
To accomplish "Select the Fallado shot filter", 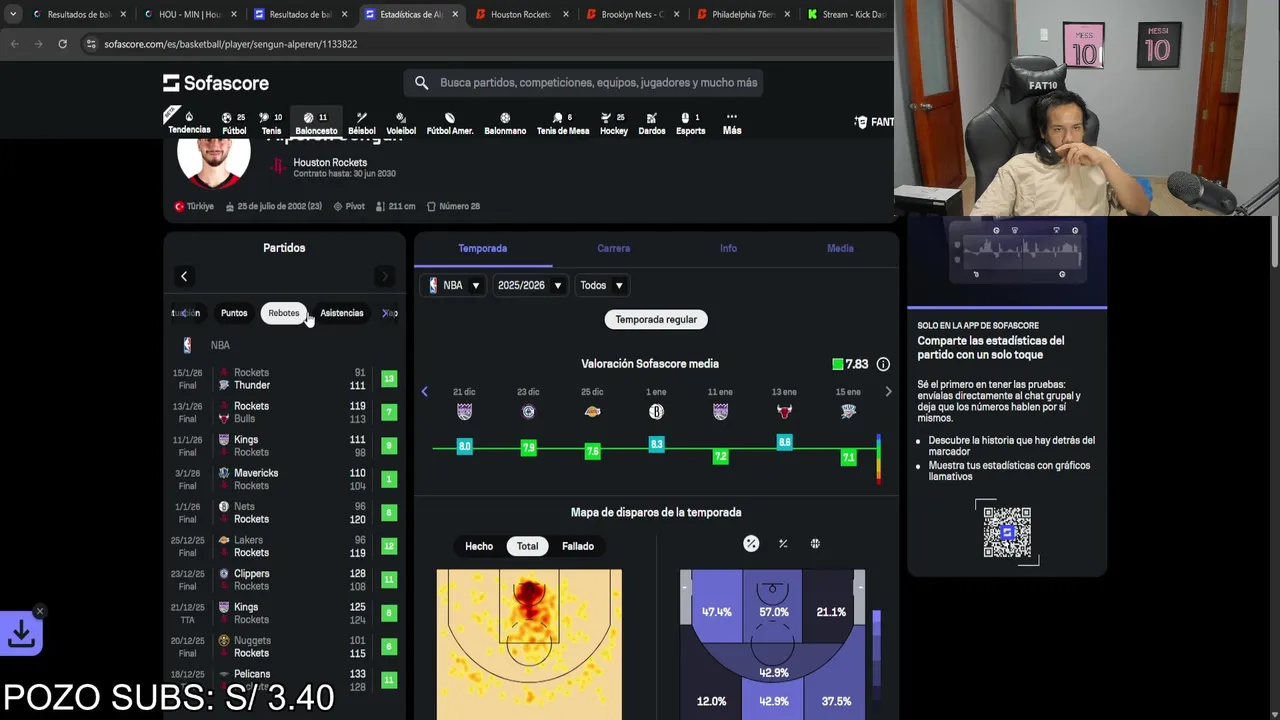I will [x=578, y=546].
